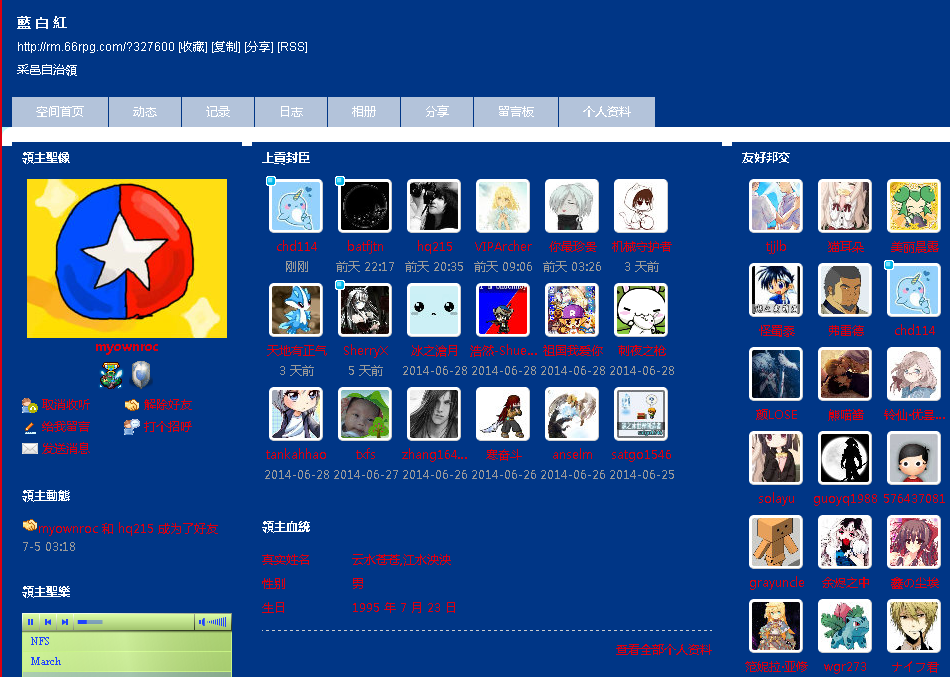Open the 留言板 tab
Screen dimensions: 950x677
pyautogui.click(x=516, y=112)
